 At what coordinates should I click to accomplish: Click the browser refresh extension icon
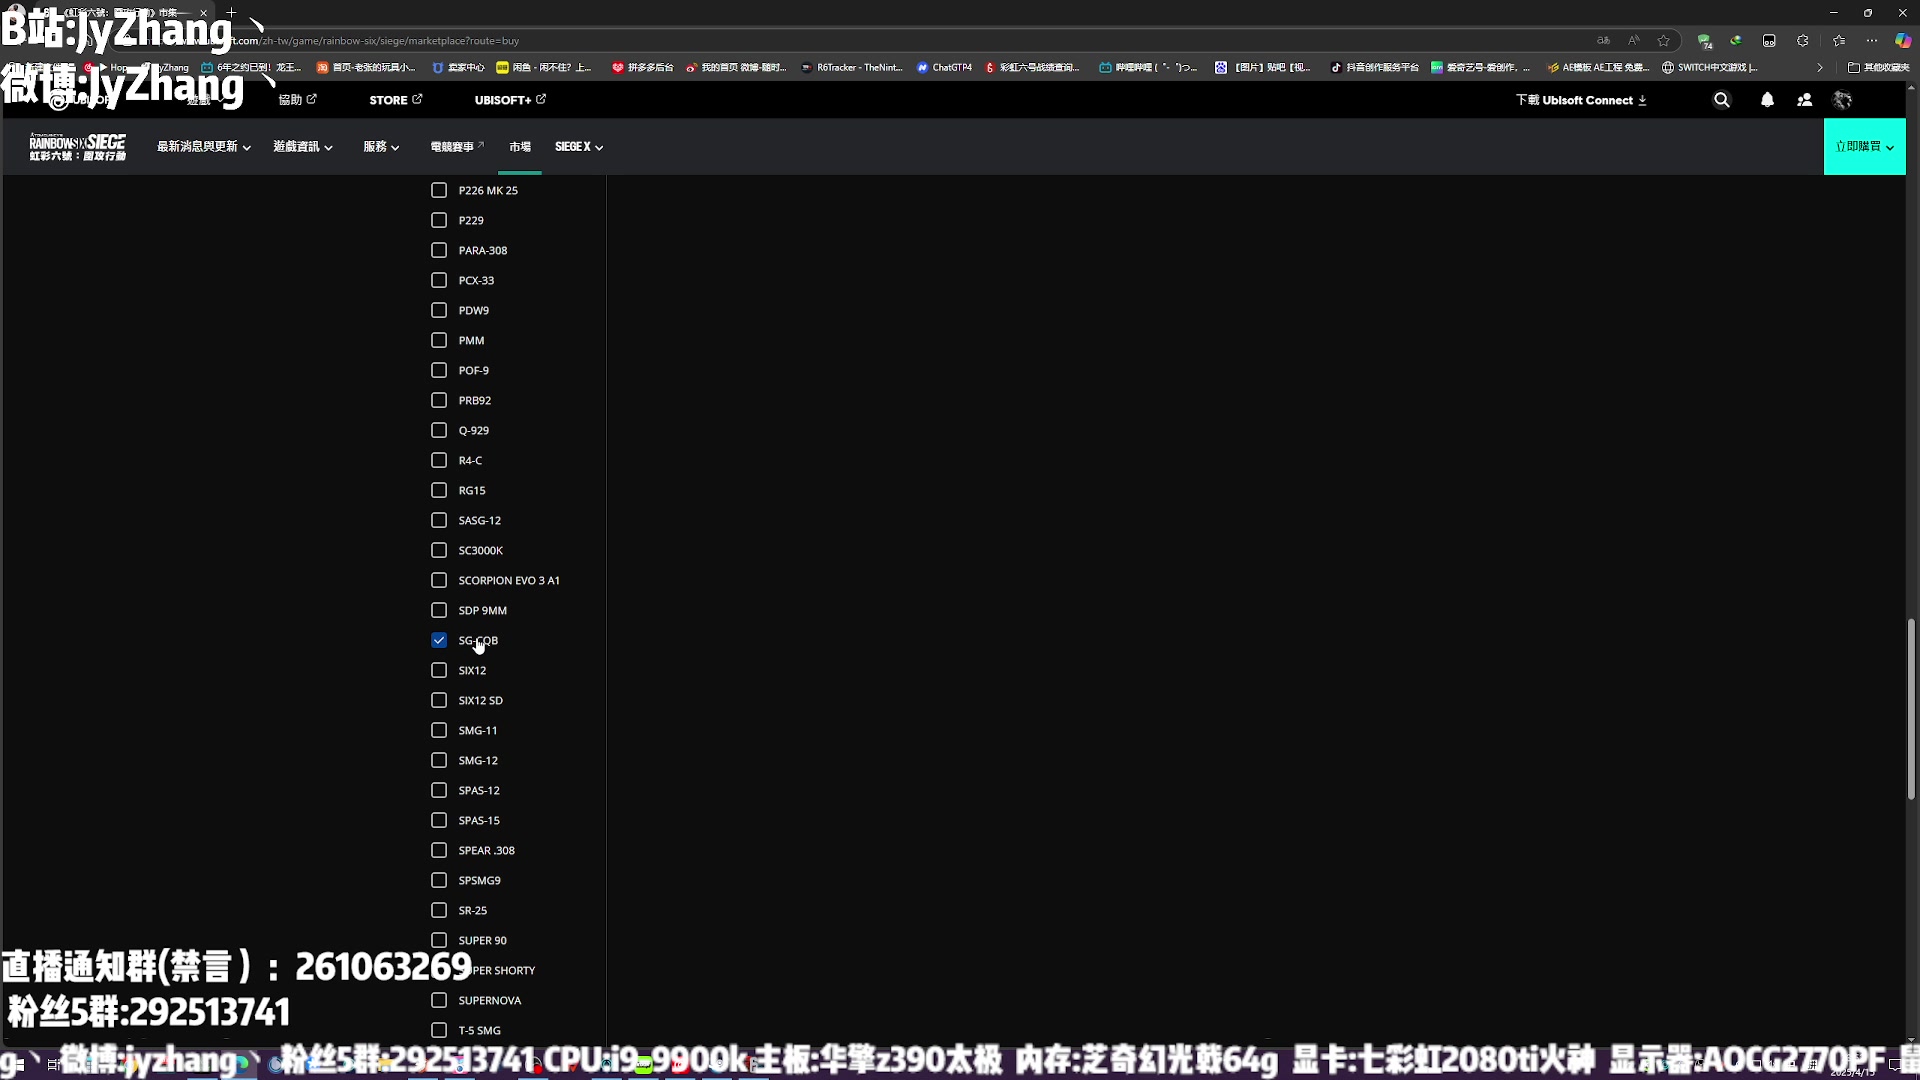click(x=1802, y=41)
